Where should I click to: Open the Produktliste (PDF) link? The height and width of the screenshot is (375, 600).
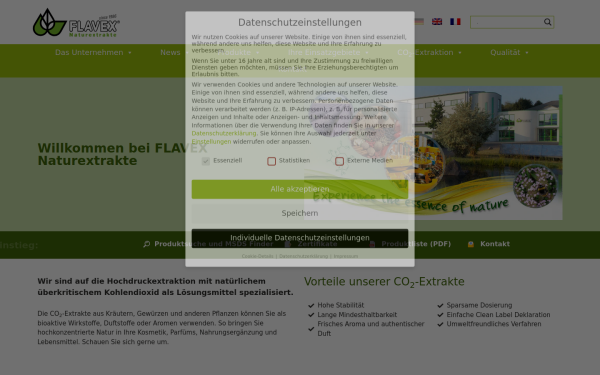tap(416, 244)
